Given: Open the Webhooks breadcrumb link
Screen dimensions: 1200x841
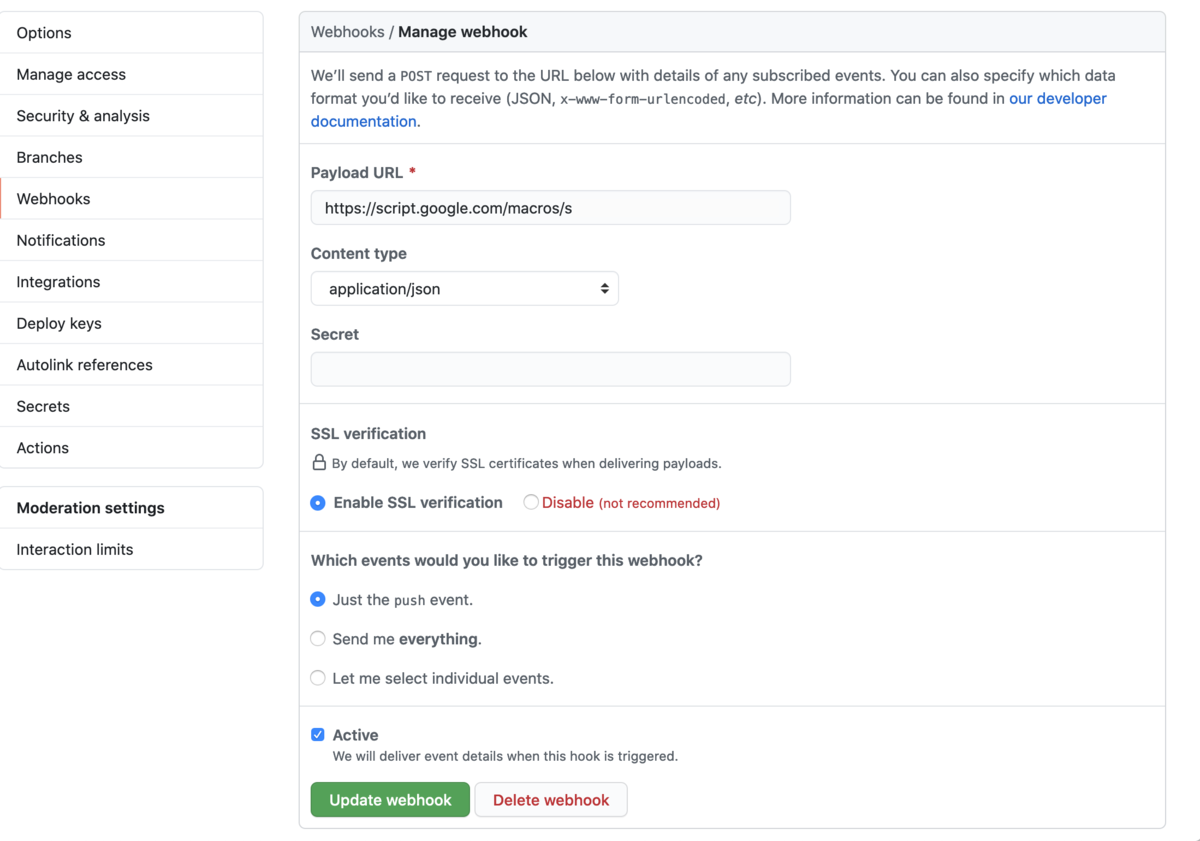Looking at the screenshot, I should tap(347, 31).
